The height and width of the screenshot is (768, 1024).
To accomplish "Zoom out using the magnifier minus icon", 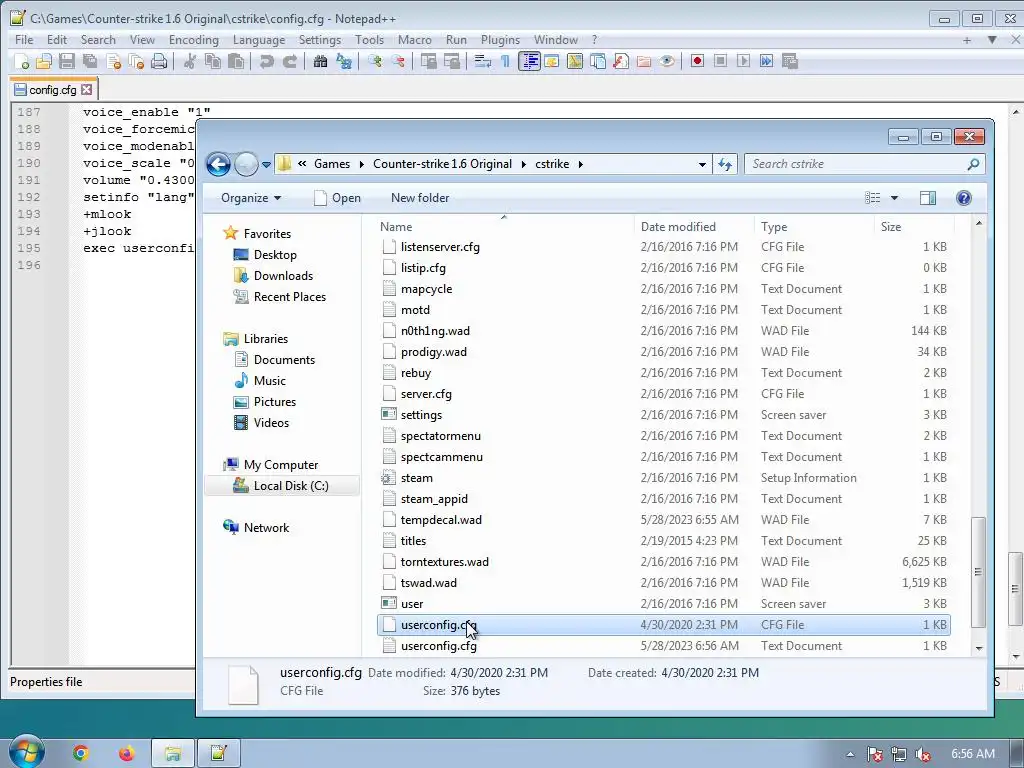I will click(398, 61).
